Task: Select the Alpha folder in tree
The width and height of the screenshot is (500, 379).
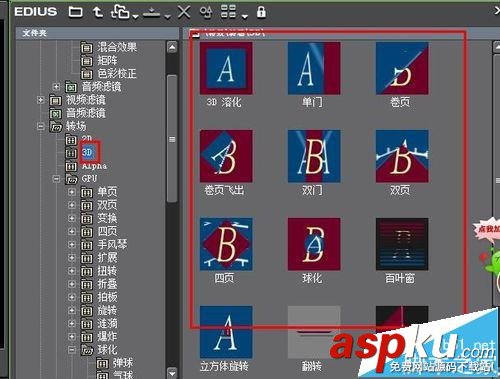Action: click(x=86, y=166)
